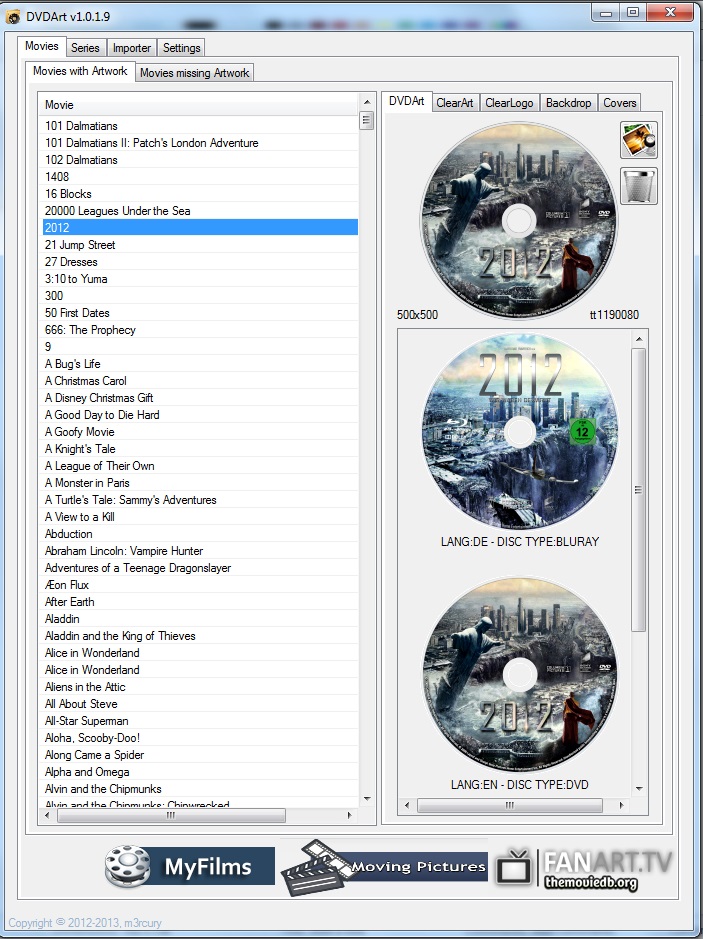Click the FANART.TV logo
This screenshot has height=939, width=703.
(x=584, y=869)
